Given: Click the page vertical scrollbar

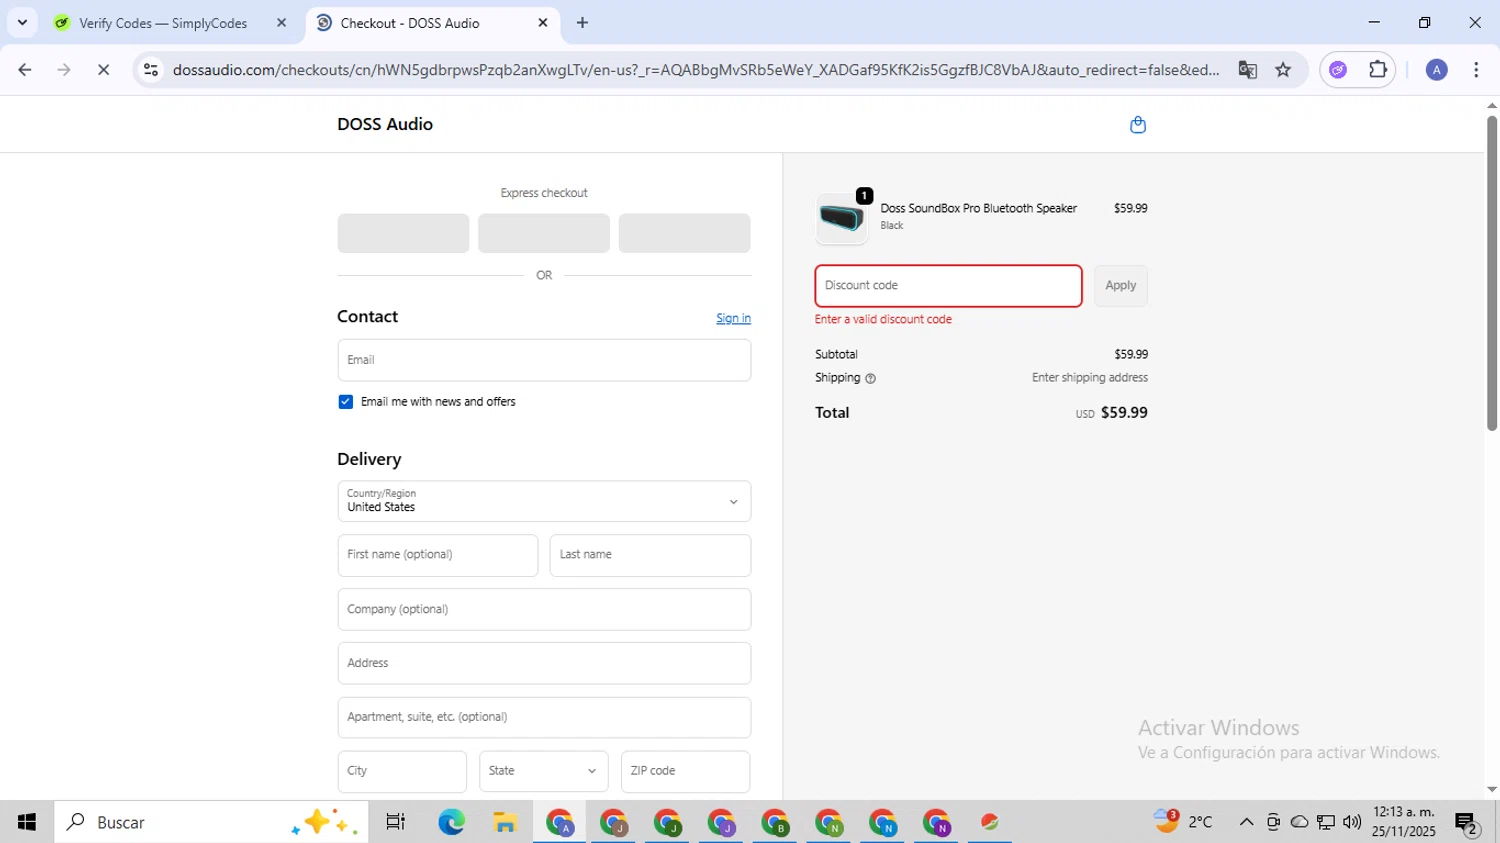Looking at the screenshot, I should point(1491,273).
